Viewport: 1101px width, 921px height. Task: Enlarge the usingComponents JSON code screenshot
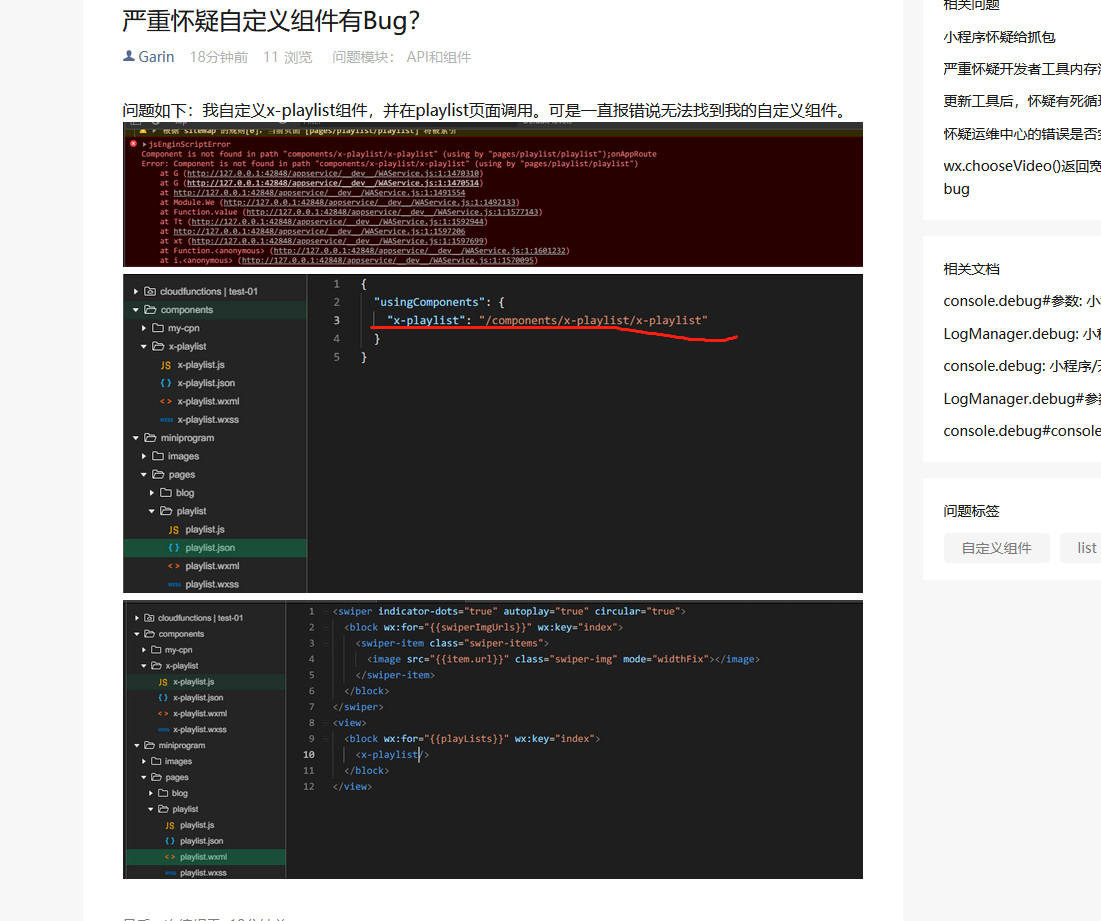pos(493,434)
